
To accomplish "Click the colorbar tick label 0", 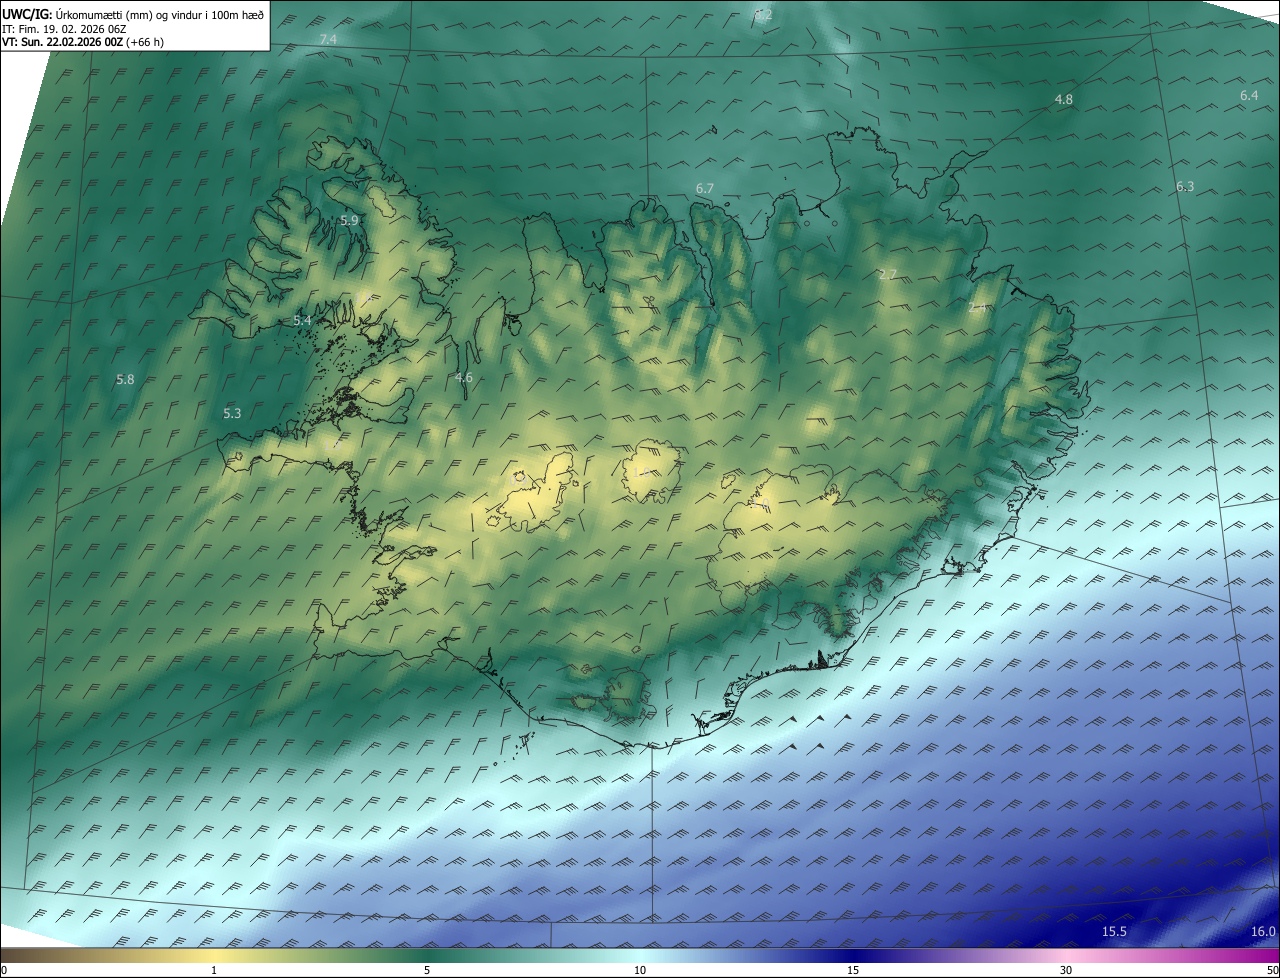I will (x=4, y=970).
